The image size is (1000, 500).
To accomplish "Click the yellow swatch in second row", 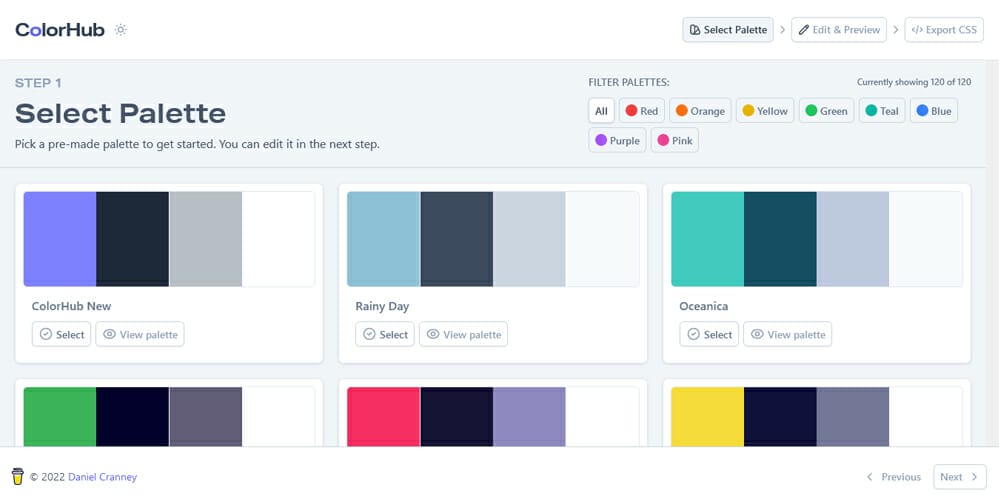I will 707,416.
